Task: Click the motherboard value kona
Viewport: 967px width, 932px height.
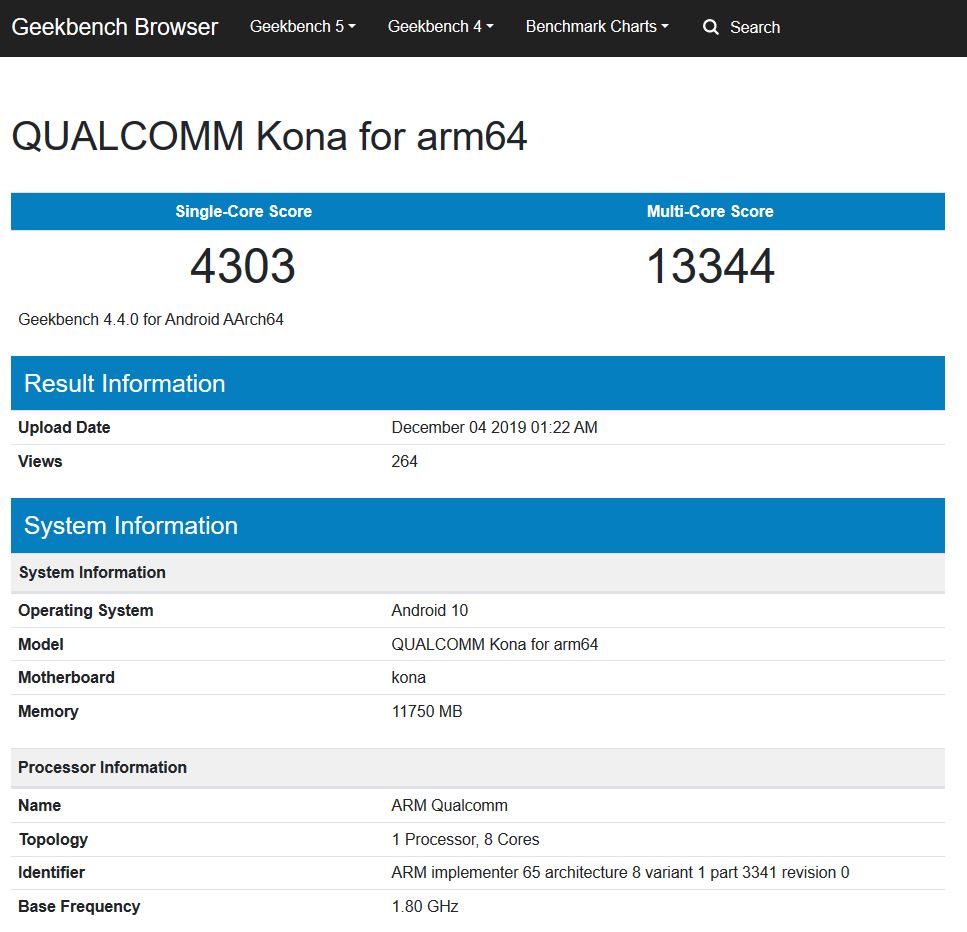Action: coord(408,677)
